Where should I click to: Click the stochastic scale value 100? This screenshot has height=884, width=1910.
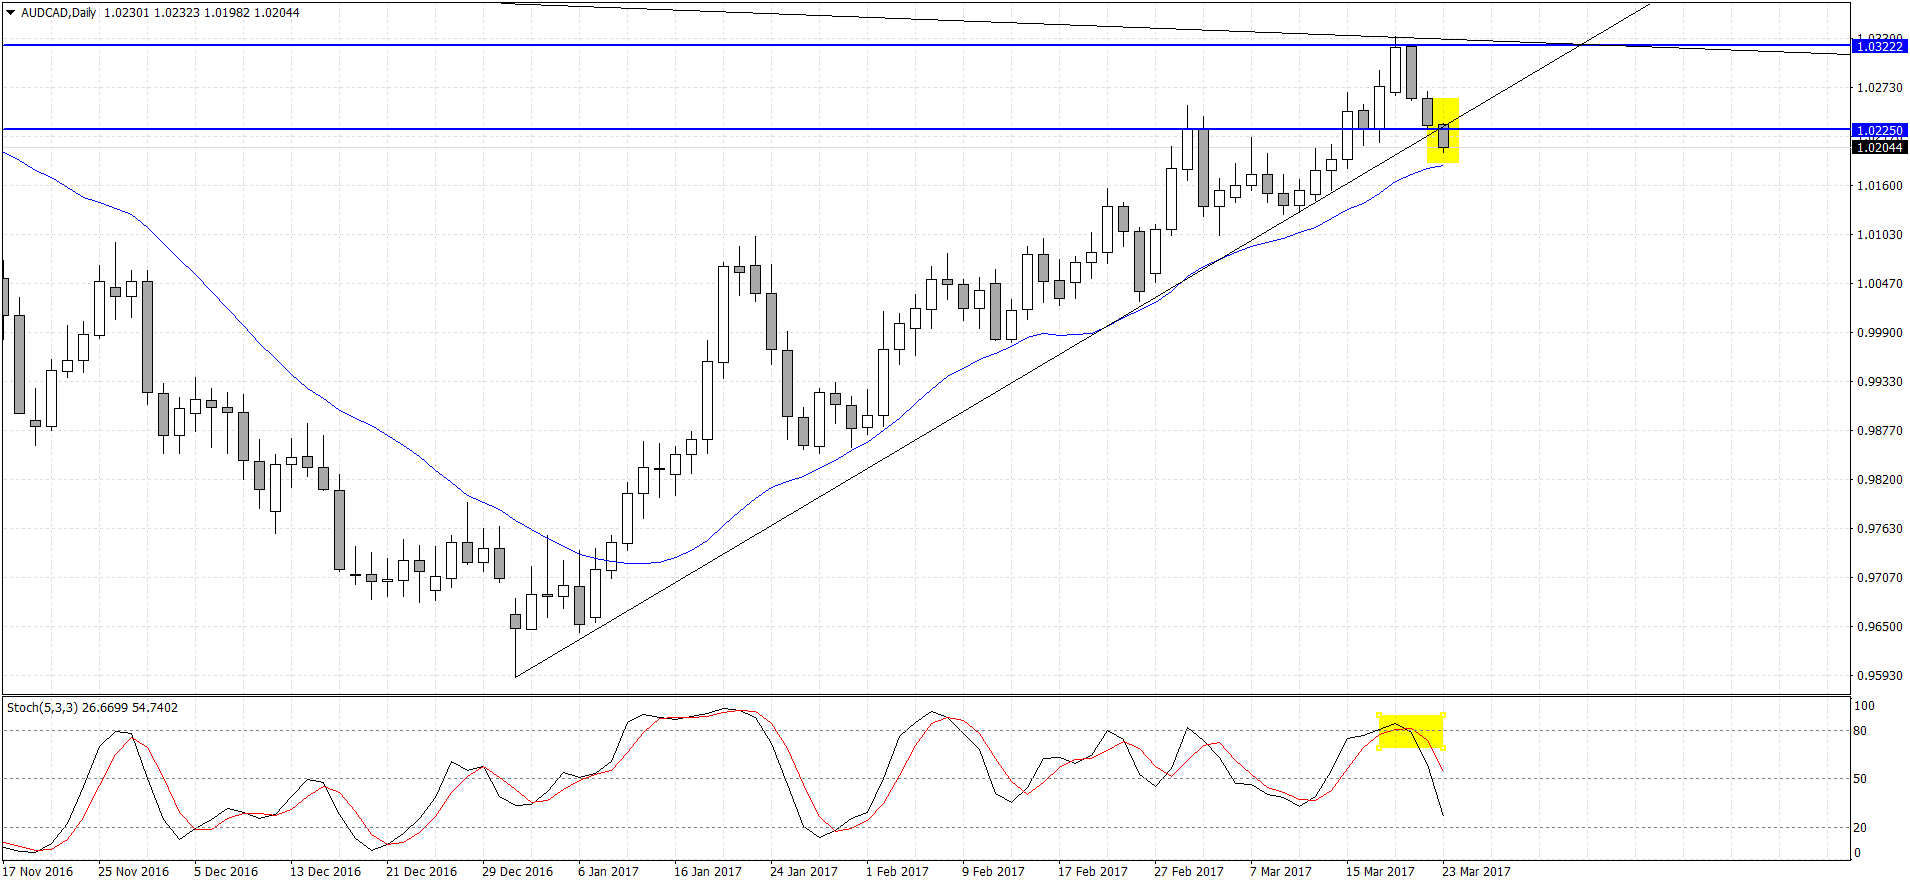coord(1864,706)
